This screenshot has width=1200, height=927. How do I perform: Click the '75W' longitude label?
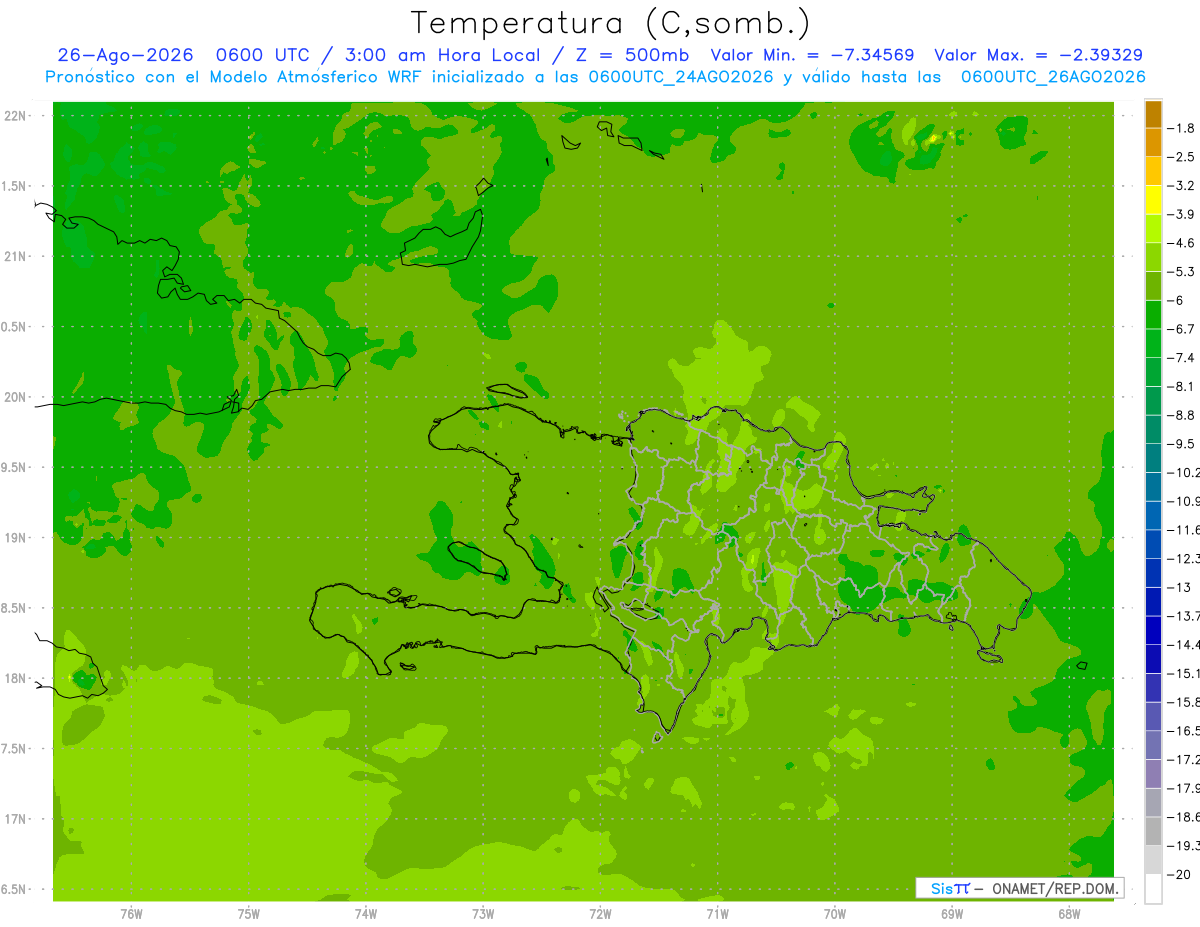248,913
